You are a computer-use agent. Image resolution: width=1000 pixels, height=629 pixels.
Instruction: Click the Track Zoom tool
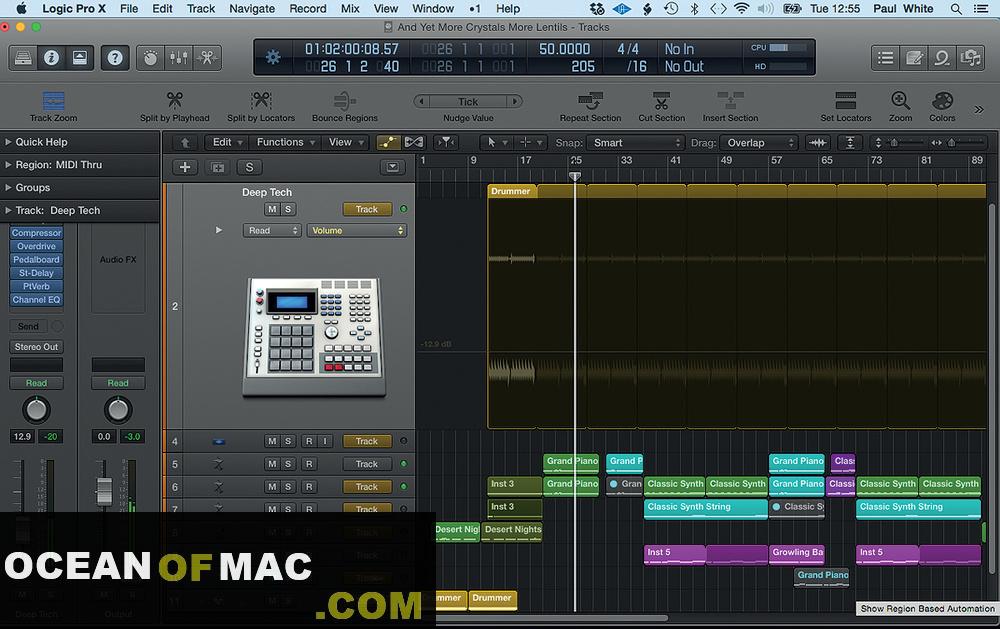54,106
